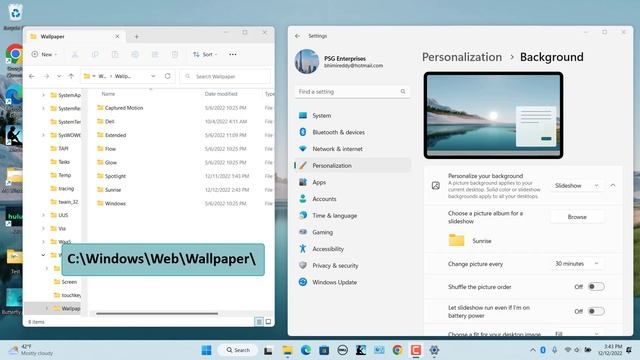The width and height of the screenshot is (640, 360).
Task: Click the Find a setting field
Action: pyautogui.click(x=352, y=91)
